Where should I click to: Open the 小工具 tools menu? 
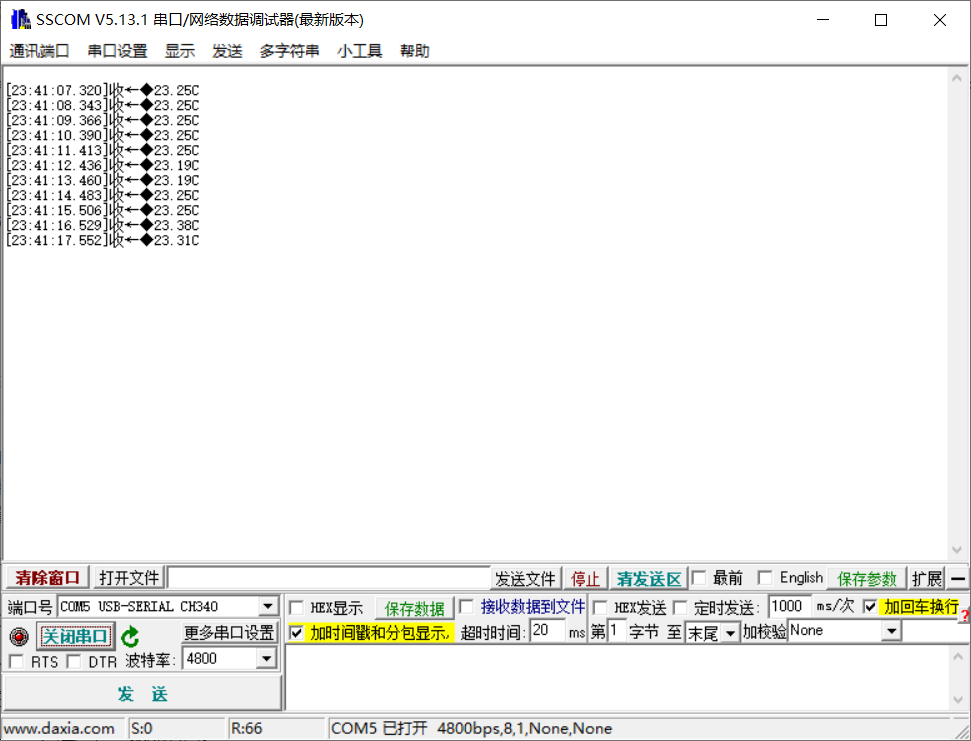[x=359, y=51]
